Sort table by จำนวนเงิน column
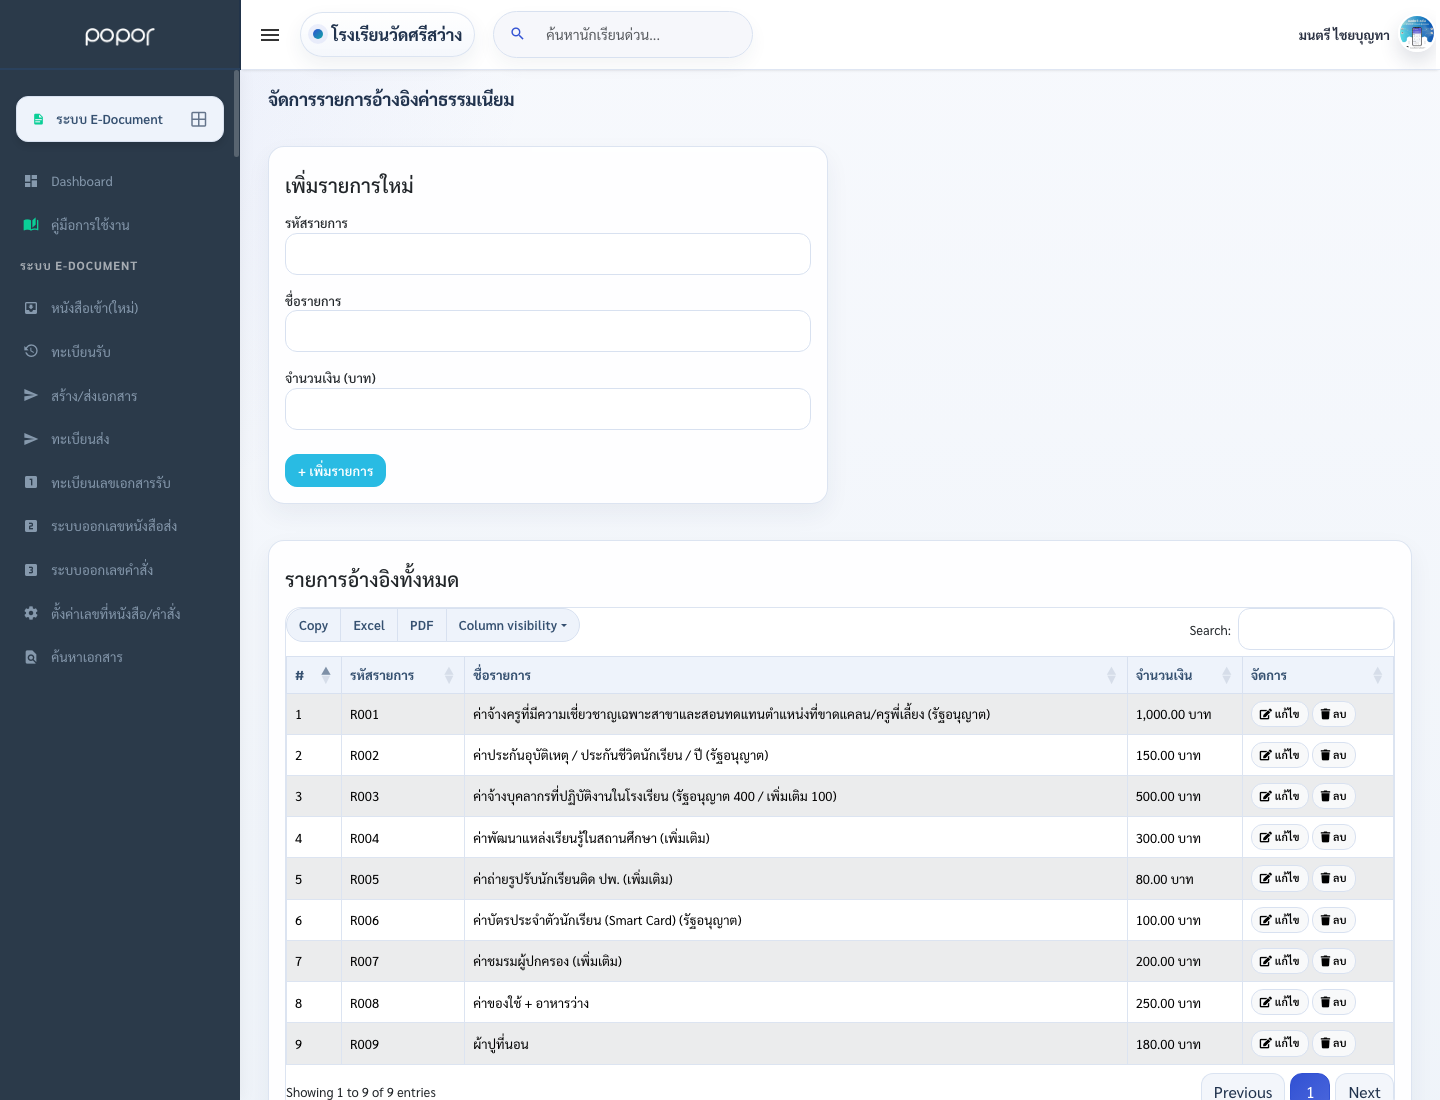The width and height of the screenshot is (1440, 1100). [x=1184, y=675]
